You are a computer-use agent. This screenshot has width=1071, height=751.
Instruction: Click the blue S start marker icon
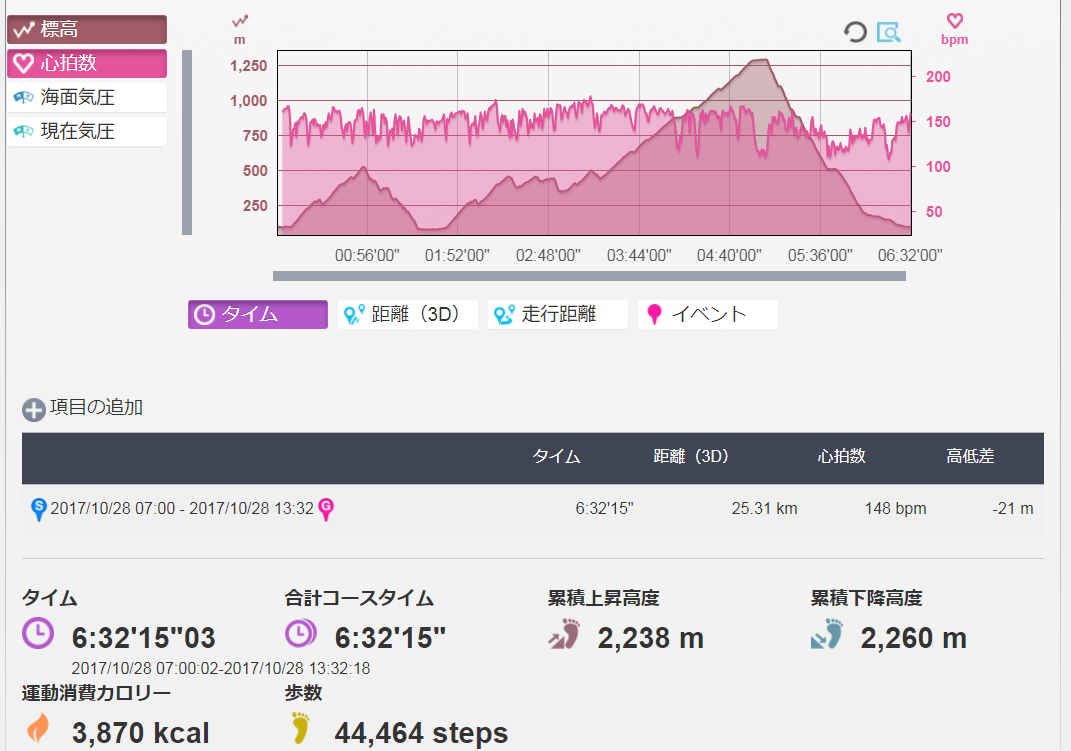[x=39, y=509]
